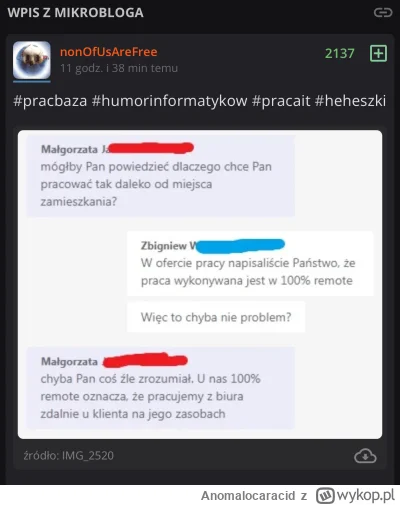Click the Anomalocaracid author name in footer
This screenshot has width=400, height=505.
coord(248,496)
